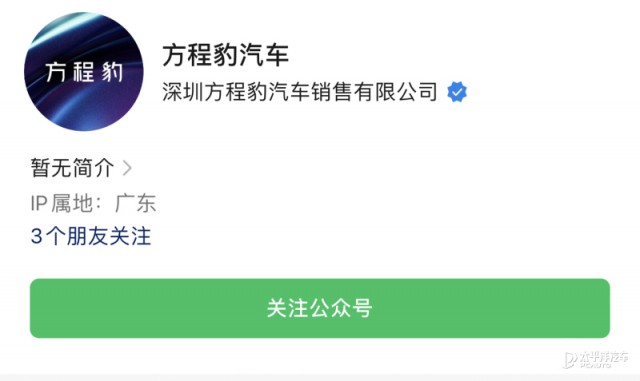640x381 pixels.
Task: Open the certified company info line
Action: pyautogui.click(x=314, y=91)
